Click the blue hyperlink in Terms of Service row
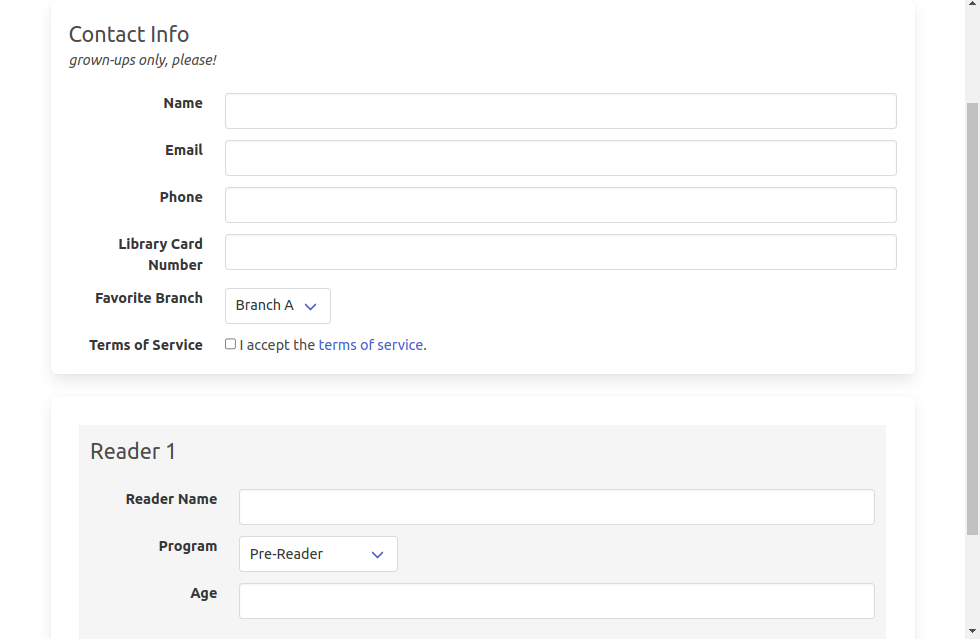This screenshot has width=980, height=639. pos(371,344)
